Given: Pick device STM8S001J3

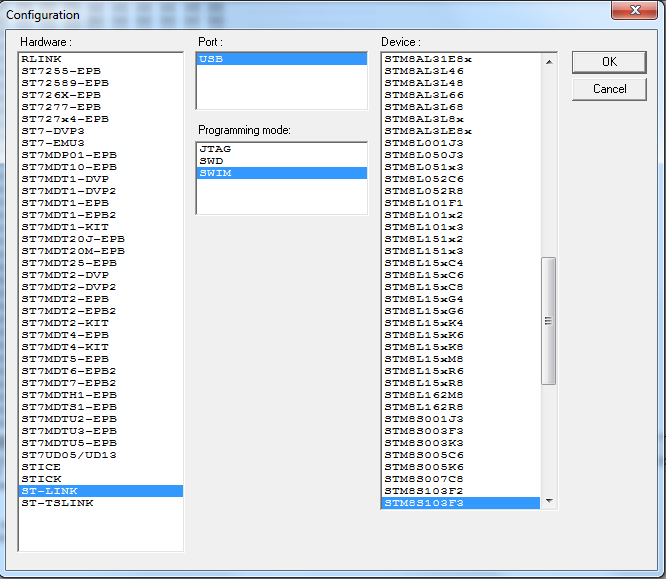Looking at the screenshot, I should click(x=461, y=419).
